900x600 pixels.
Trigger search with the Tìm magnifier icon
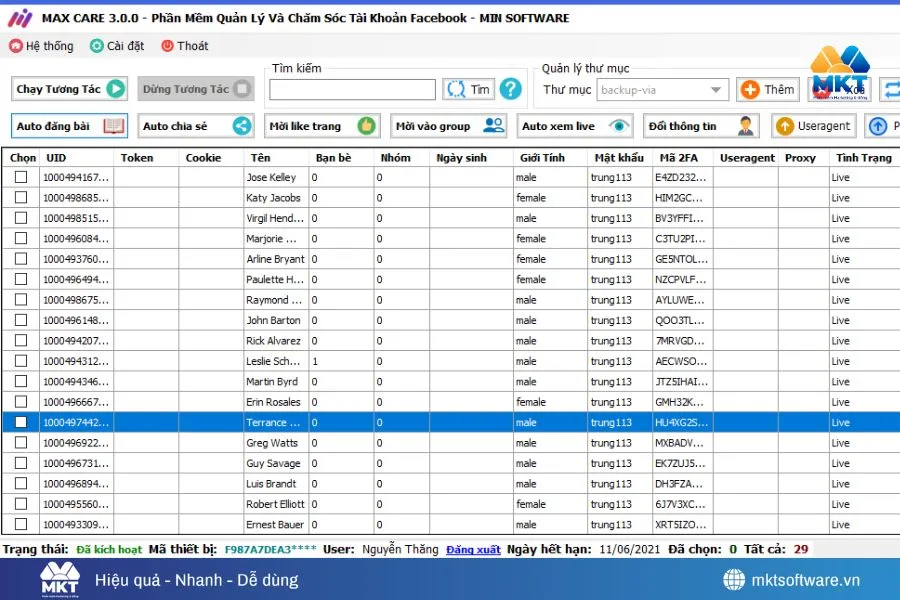pyautogui.click(x=456, y=89)
